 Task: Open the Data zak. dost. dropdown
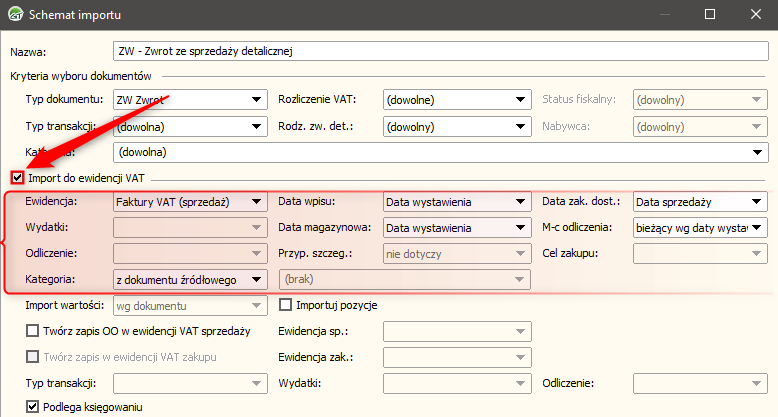tap(758, 202)
